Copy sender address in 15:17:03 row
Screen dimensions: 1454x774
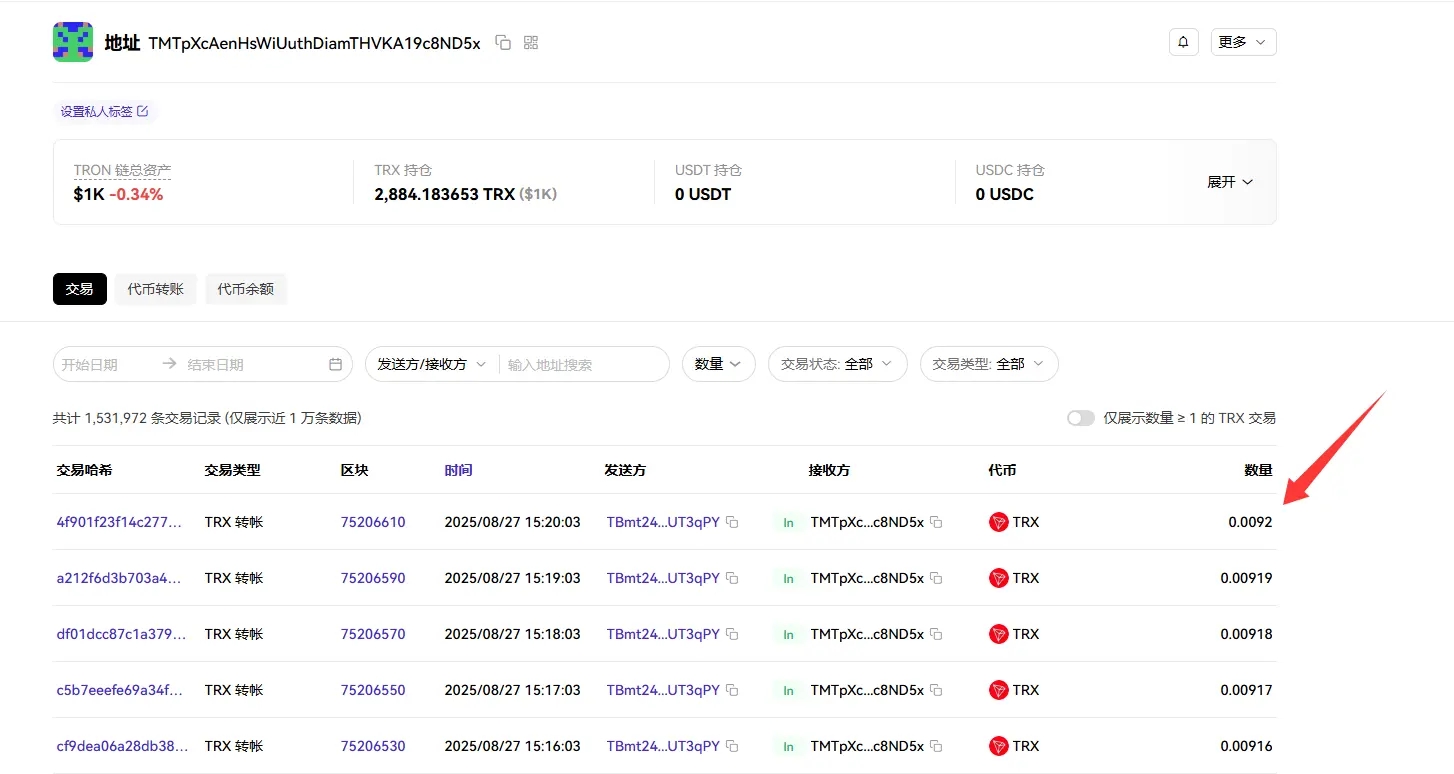(x=732, y=690)
